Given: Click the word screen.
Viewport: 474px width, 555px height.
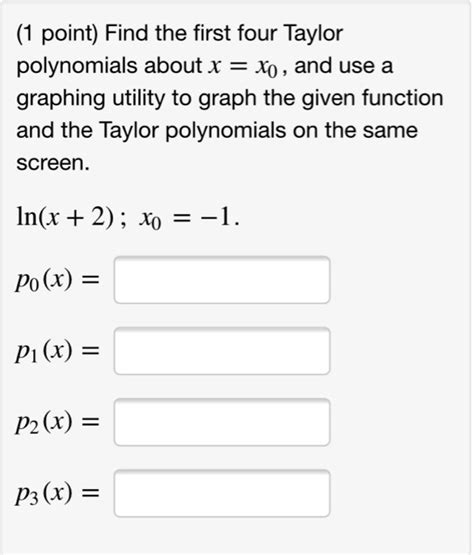Looking at the screenshot, I should tap(52, 164).
